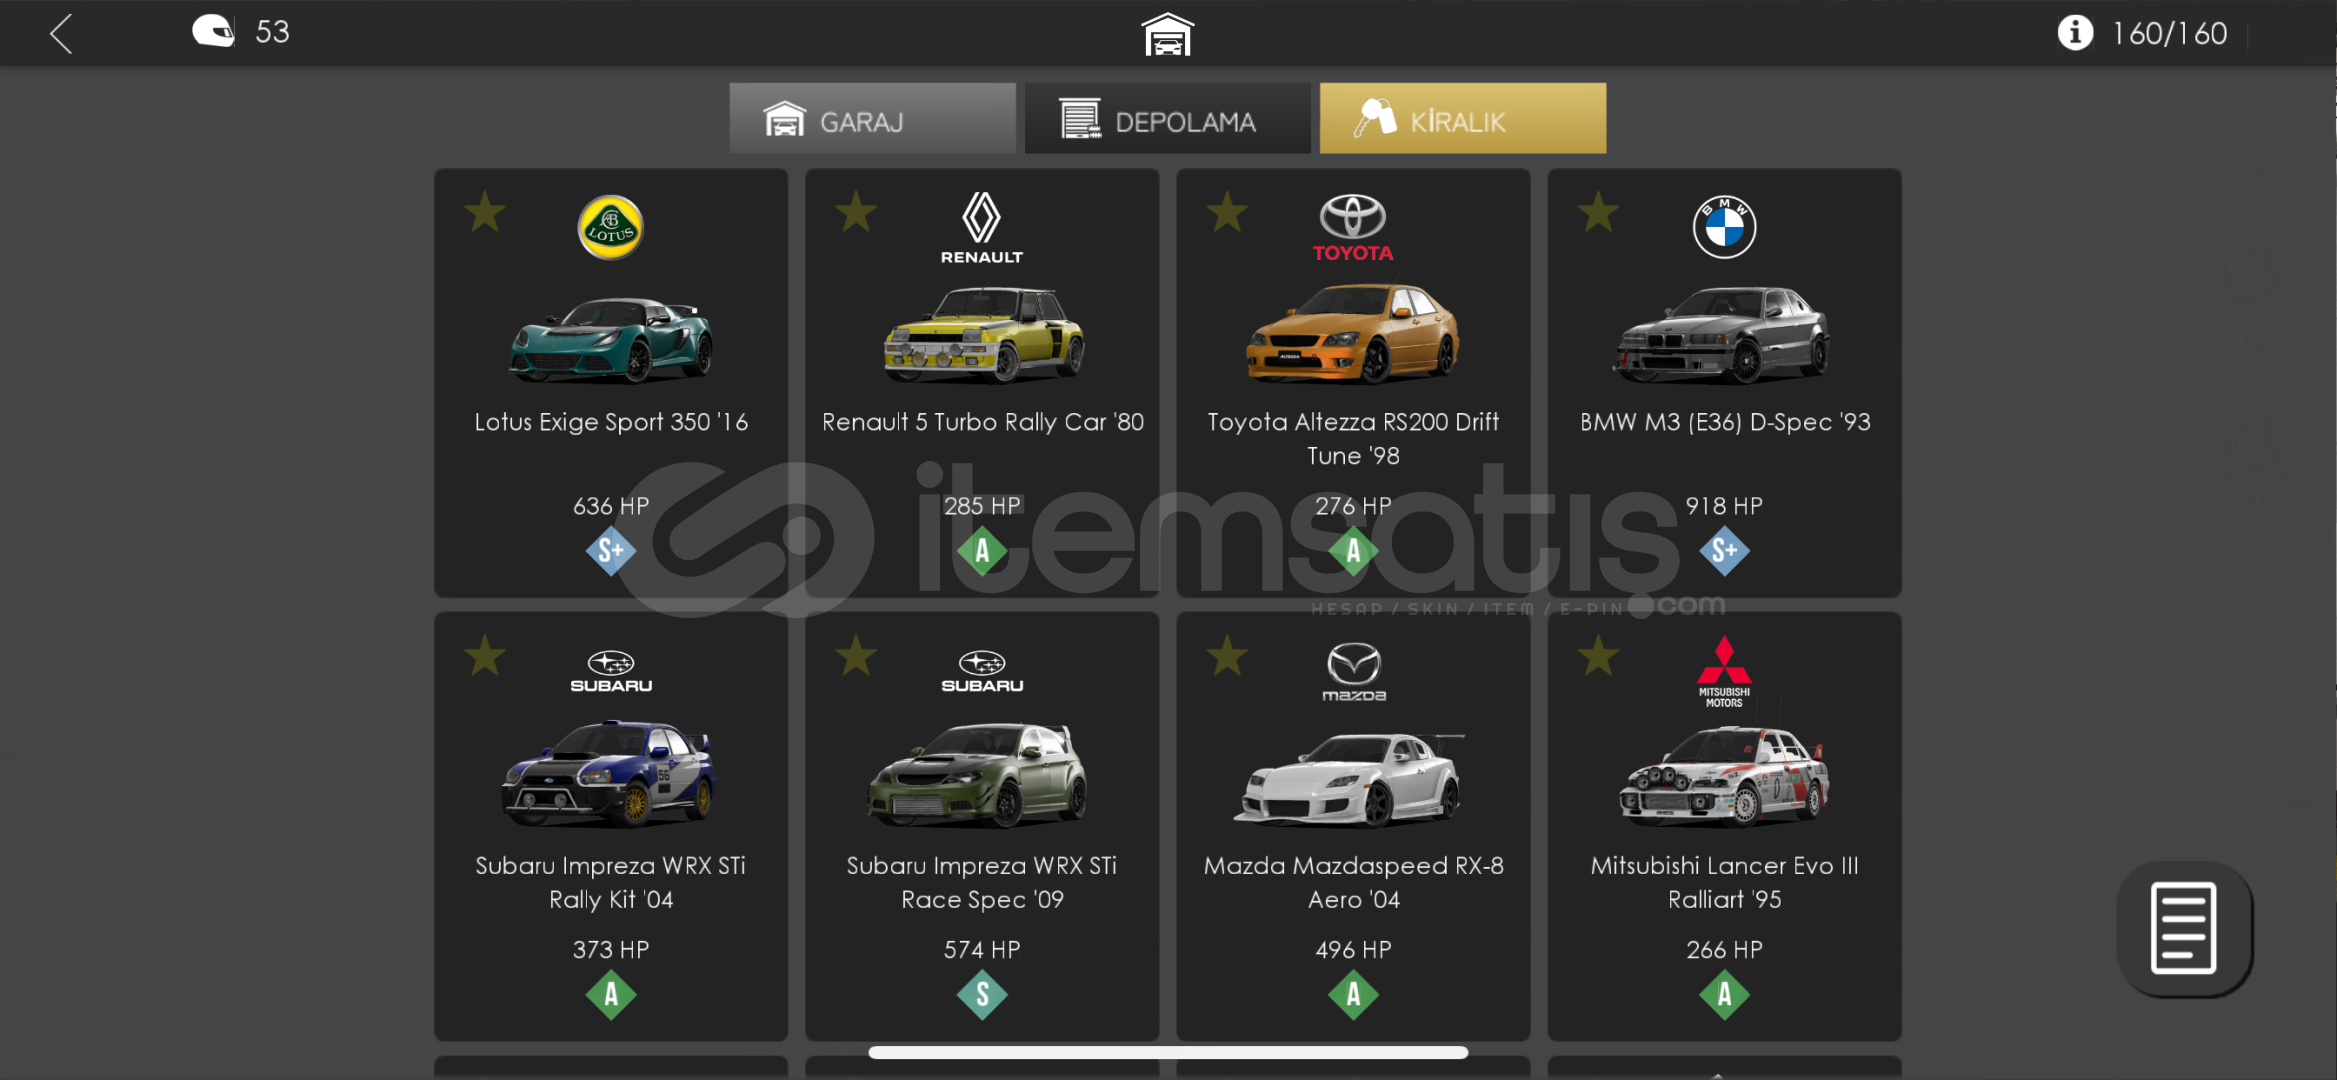Go back using the arrow icon

(x=62, y=34)
